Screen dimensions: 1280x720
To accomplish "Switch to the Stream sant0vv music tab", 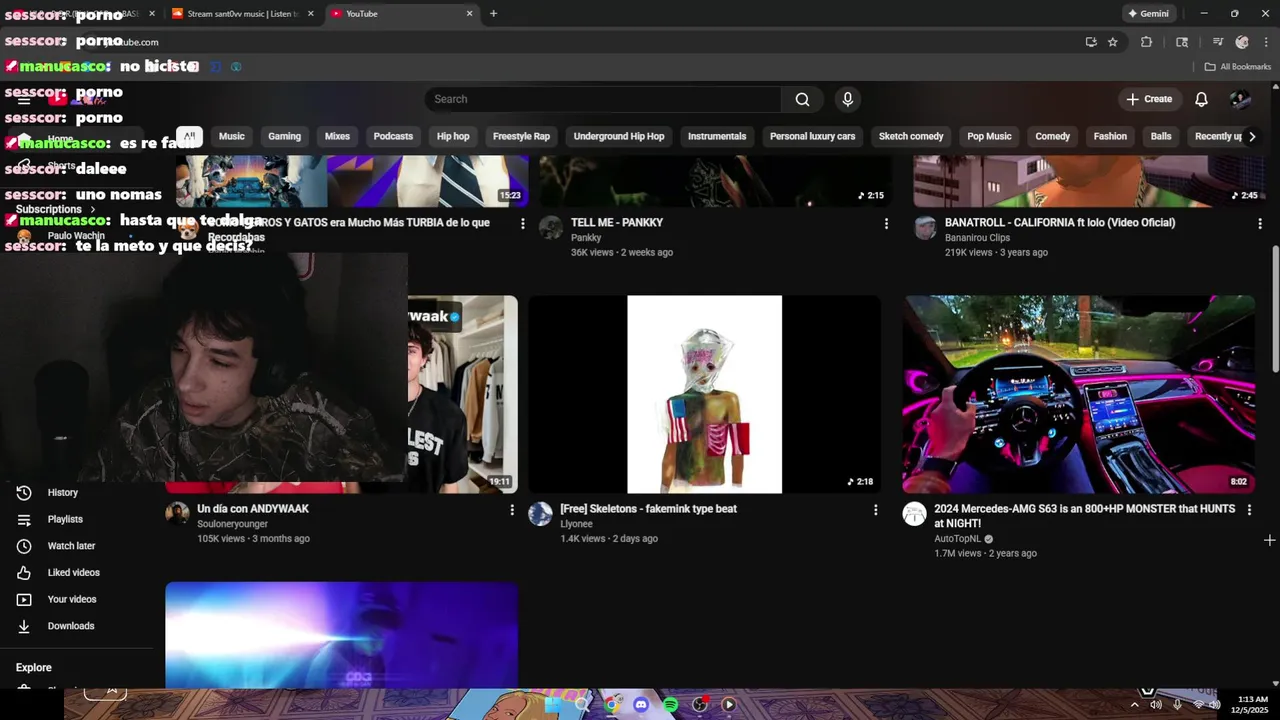I will (240, 14).
